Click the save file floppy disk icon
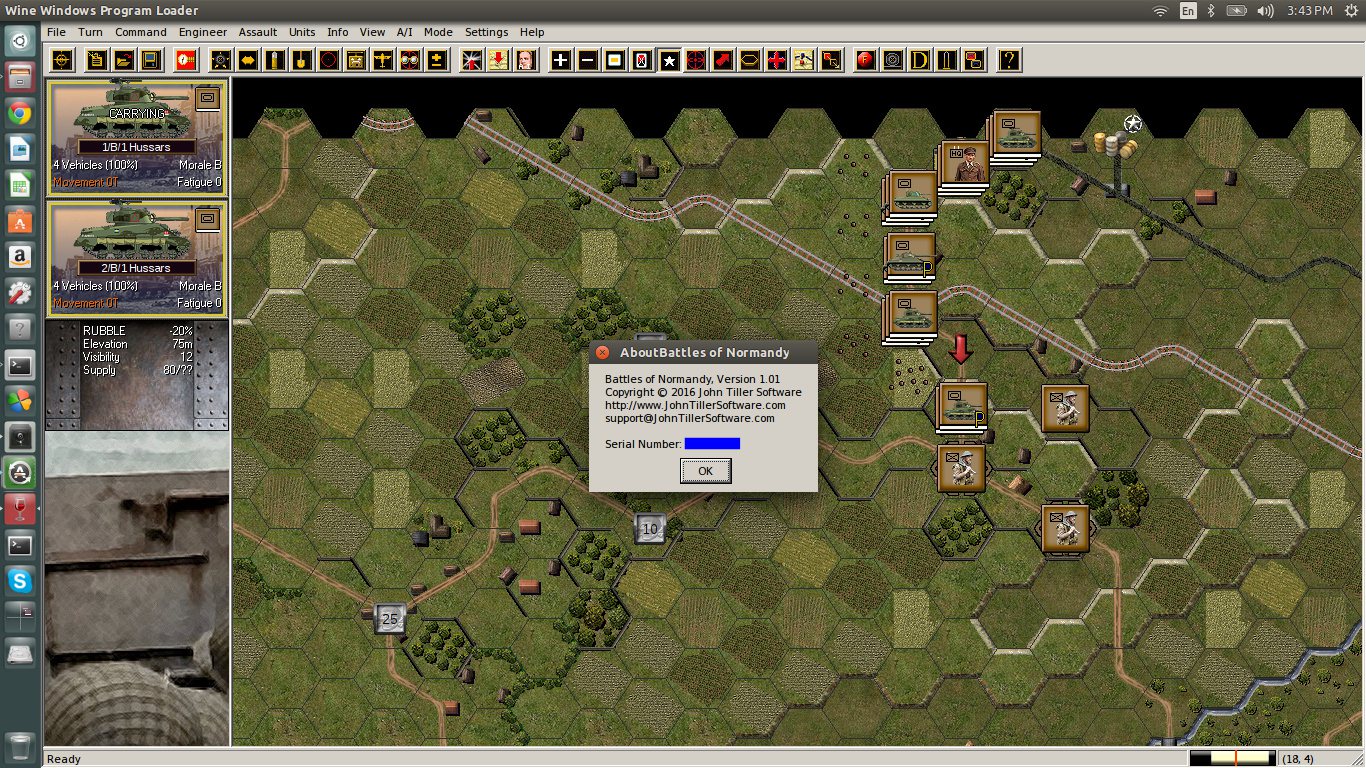Screen dimensions: 1366x768 [x=150, y=60]
